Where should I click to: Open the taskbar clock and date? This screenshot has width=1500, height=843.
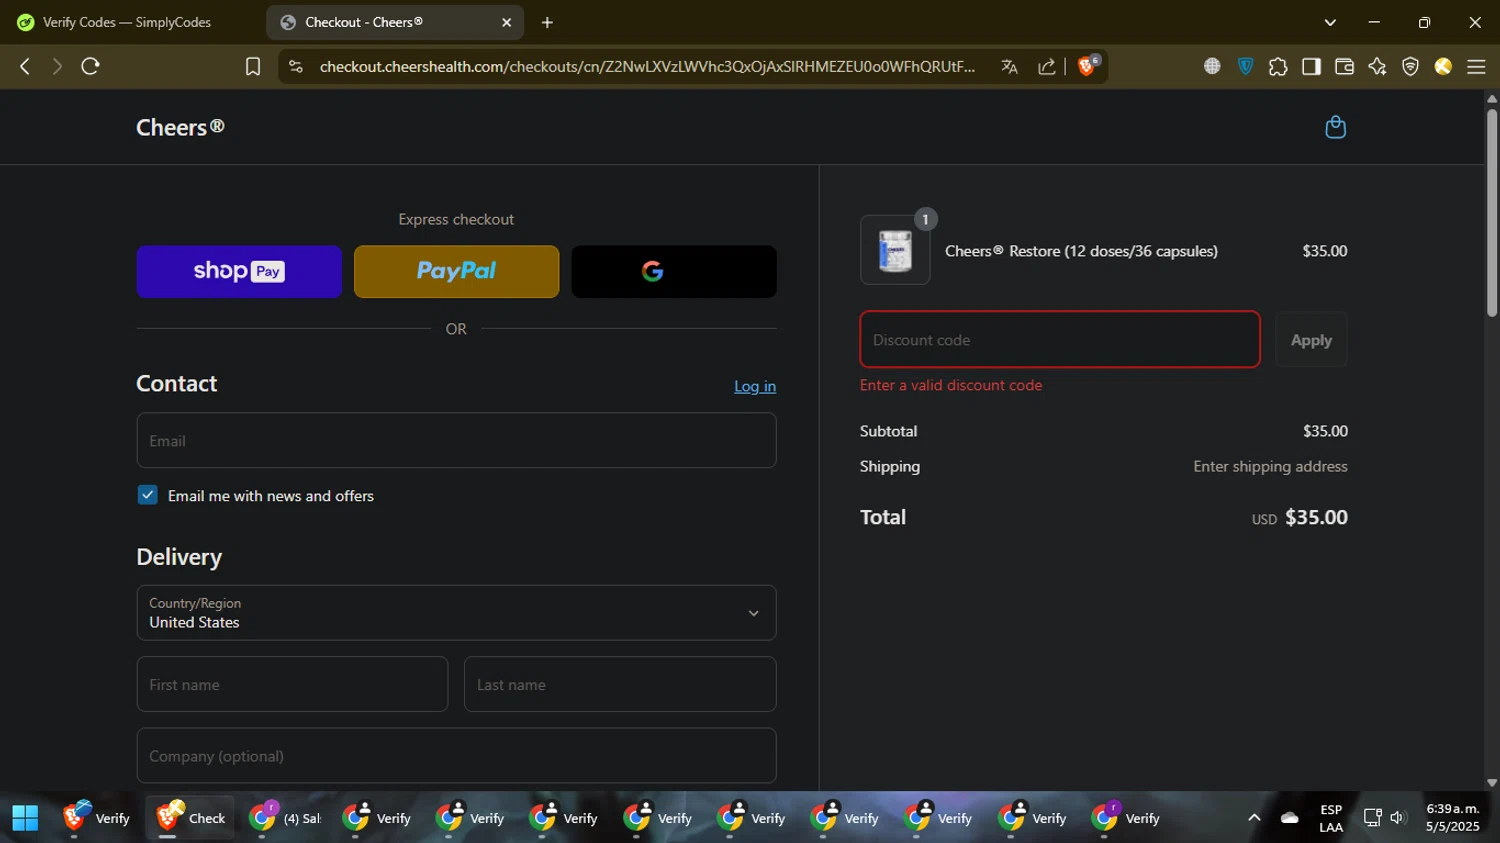point(1452,818)
